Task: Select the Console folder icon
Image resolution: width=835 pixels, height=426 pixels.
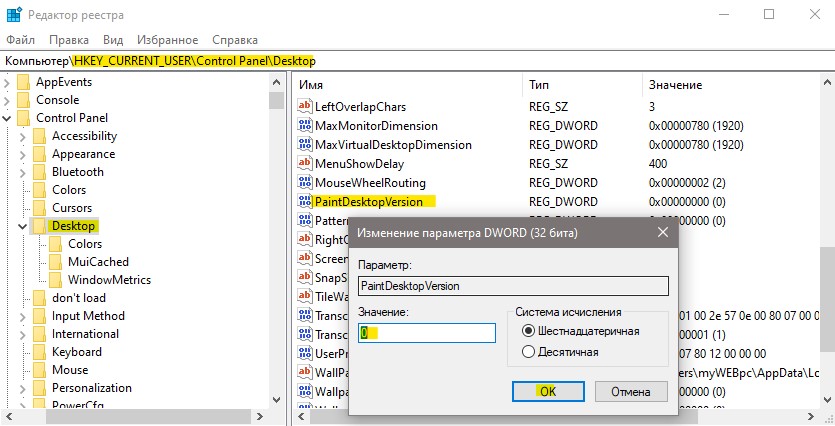Action: (23, 100)
